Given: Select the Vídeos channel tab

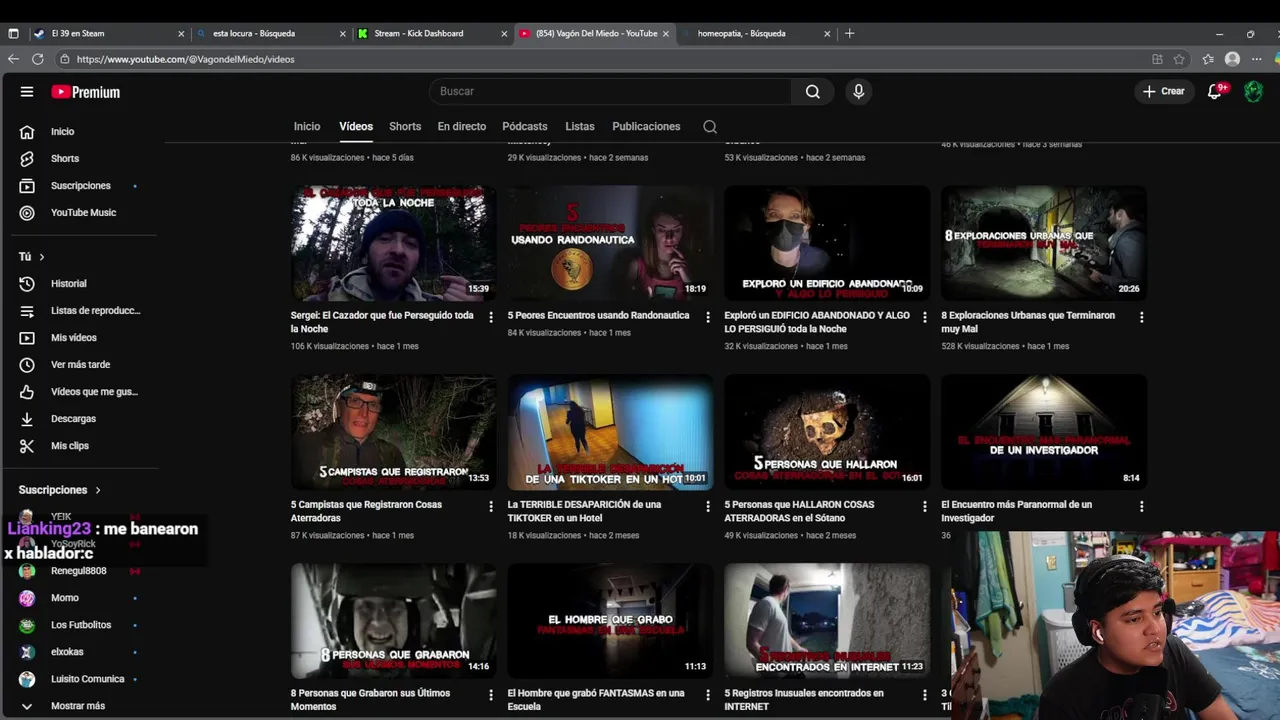Looking at the screenshot, I should pyautogui.click(x=356, y=127).
